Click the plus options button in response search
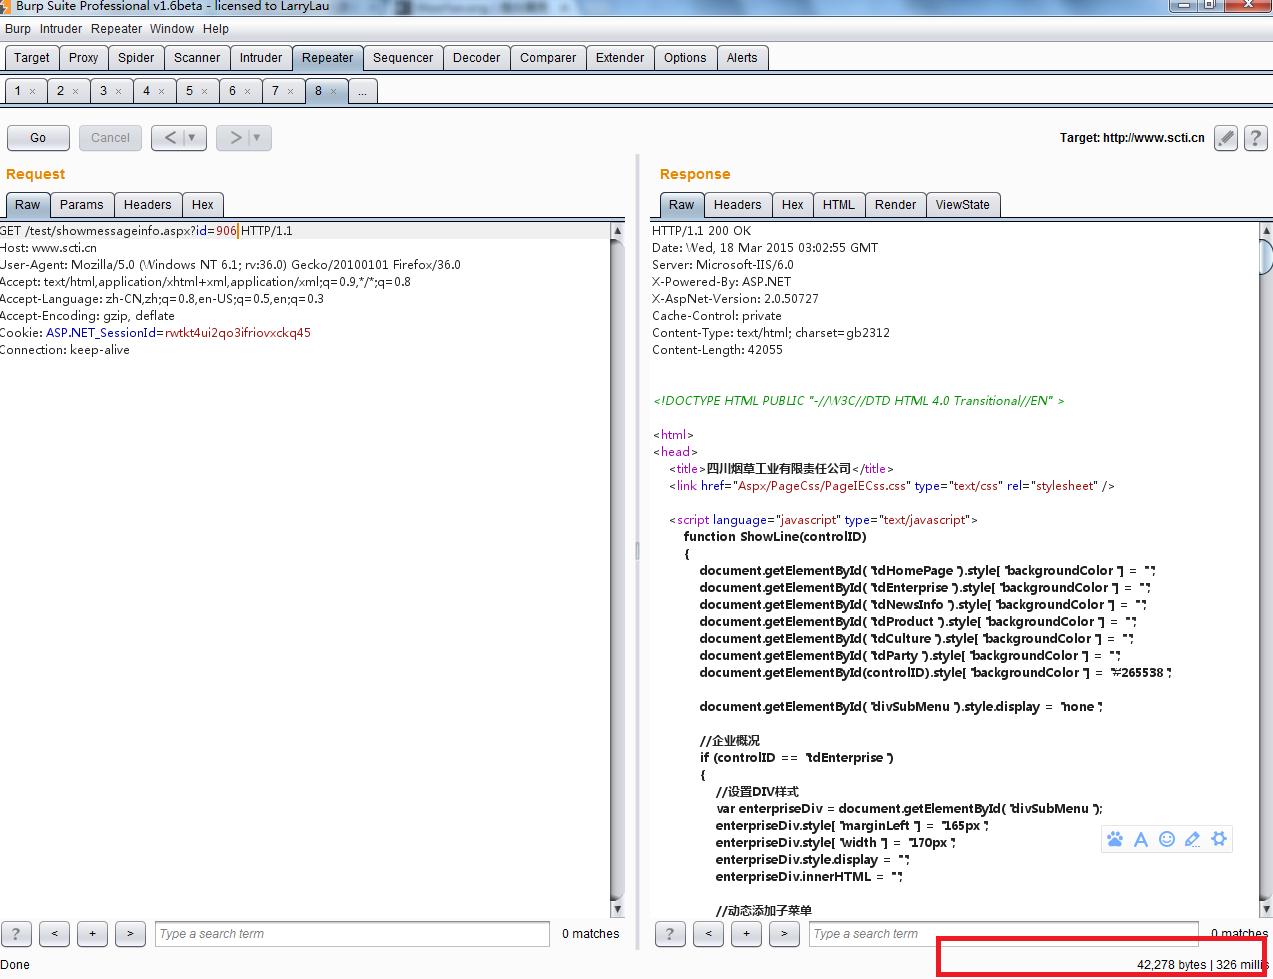 point(746,934)
